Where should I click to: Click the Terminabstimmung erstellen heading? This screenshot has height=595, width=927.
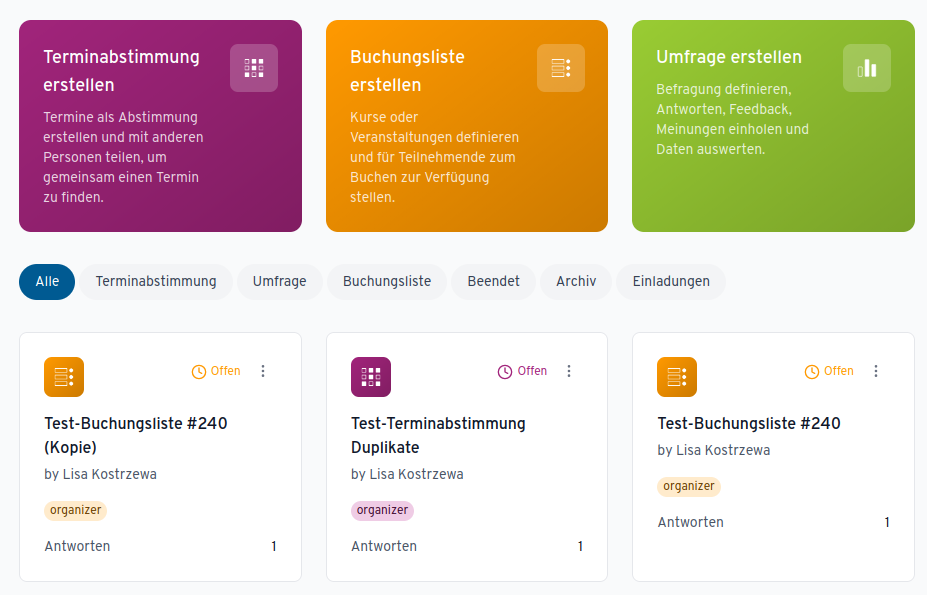[121, 71]
